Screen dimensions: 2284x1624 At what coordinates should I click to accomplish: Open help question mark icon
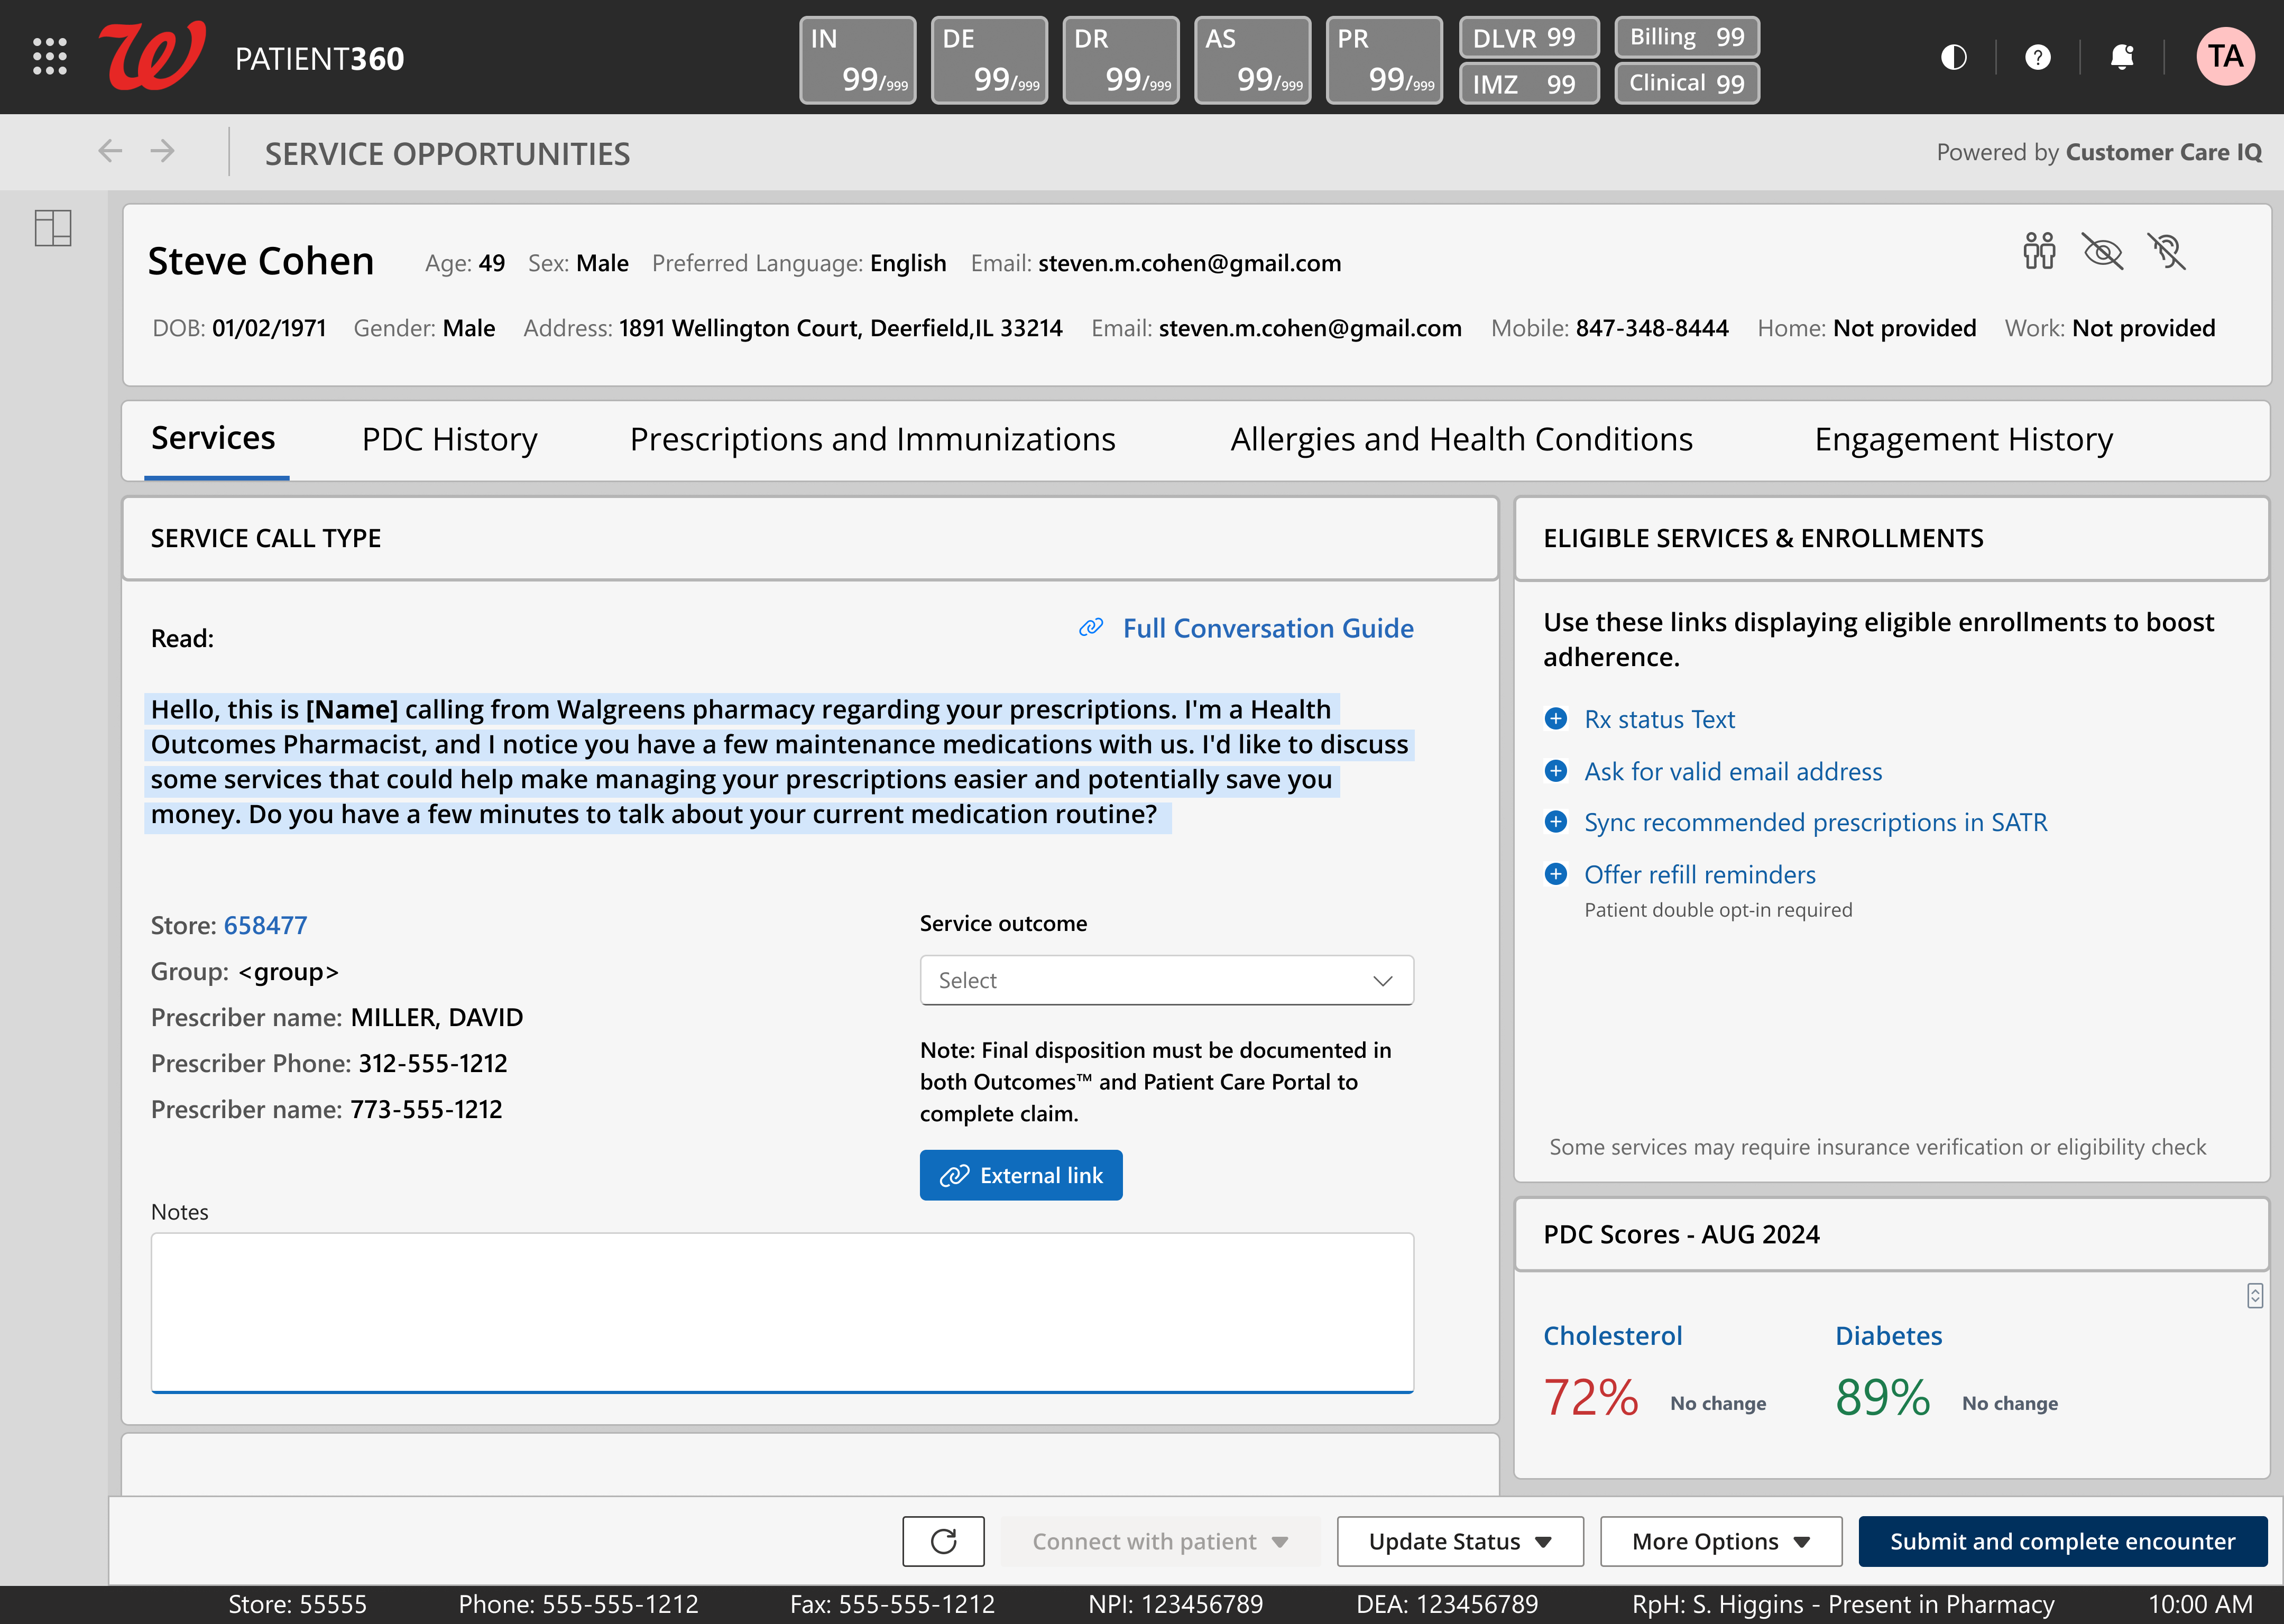click(x=2037, y=57)
